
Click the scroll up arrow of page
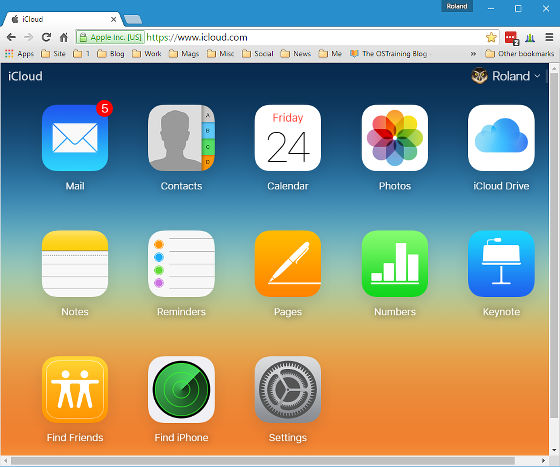[x=554, y=68]
